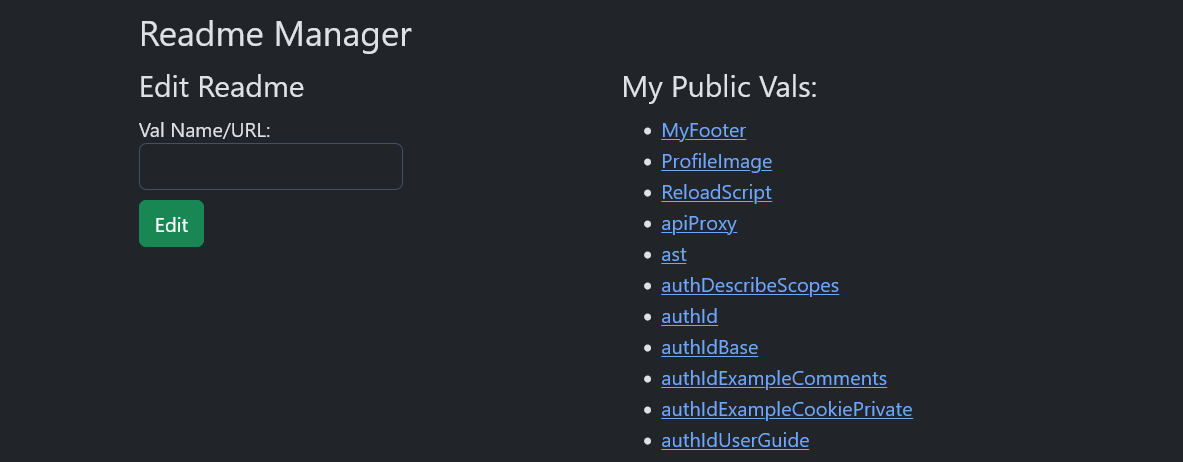Screen dimensions: 1183x462
Task: Select the ReloadScript link
Action: (x=716, y=192)
